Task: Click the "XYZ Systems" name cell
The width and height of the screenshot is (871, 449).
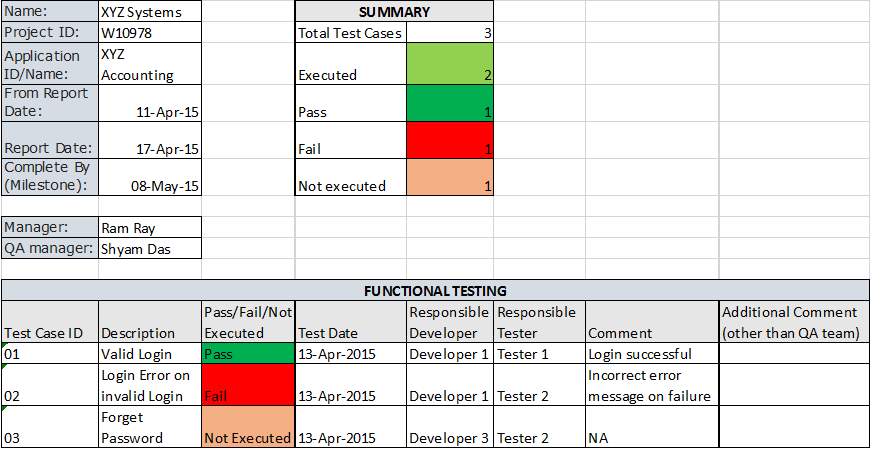Action: point(150,13)
